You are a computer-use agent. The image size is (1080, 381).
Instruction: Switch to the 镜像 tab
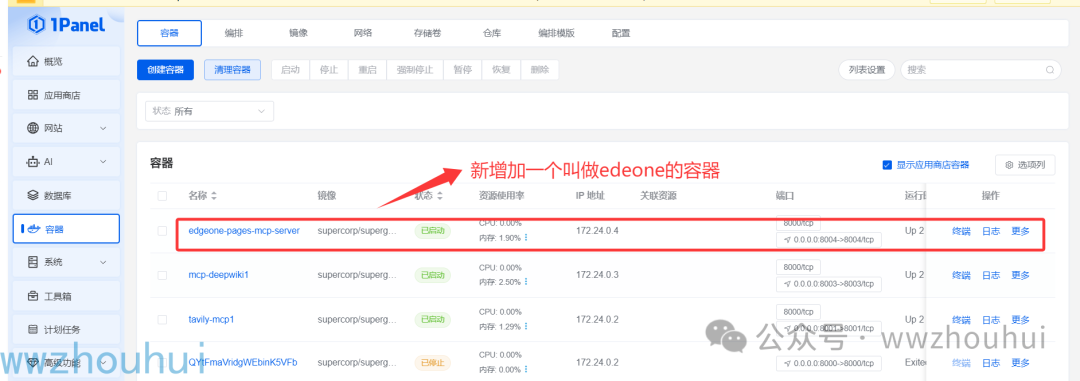point(298,33)
